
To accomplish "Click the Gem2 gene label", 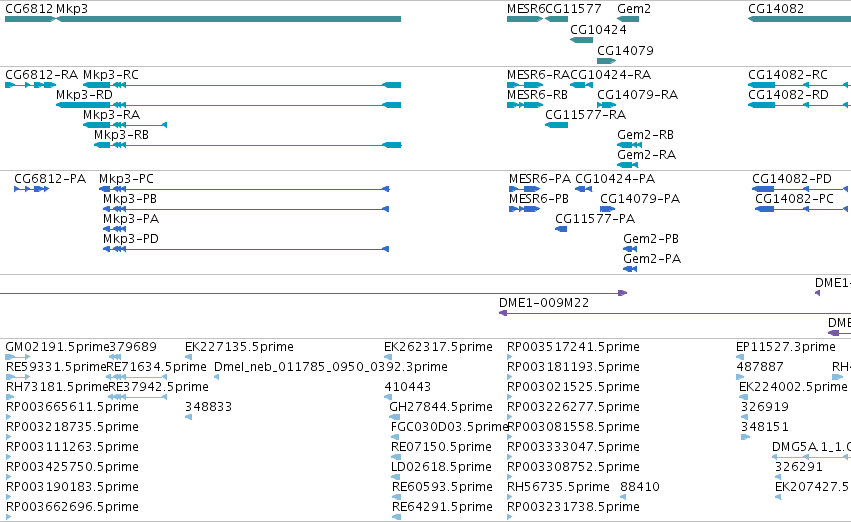I will [x=634, y=9].
